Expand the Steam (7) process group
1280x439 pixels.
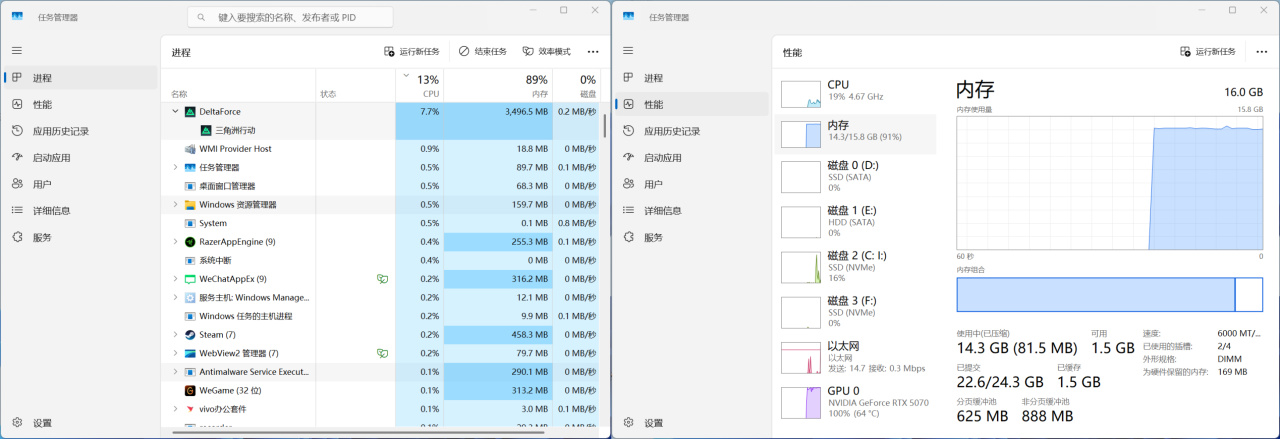click(176, 335)
